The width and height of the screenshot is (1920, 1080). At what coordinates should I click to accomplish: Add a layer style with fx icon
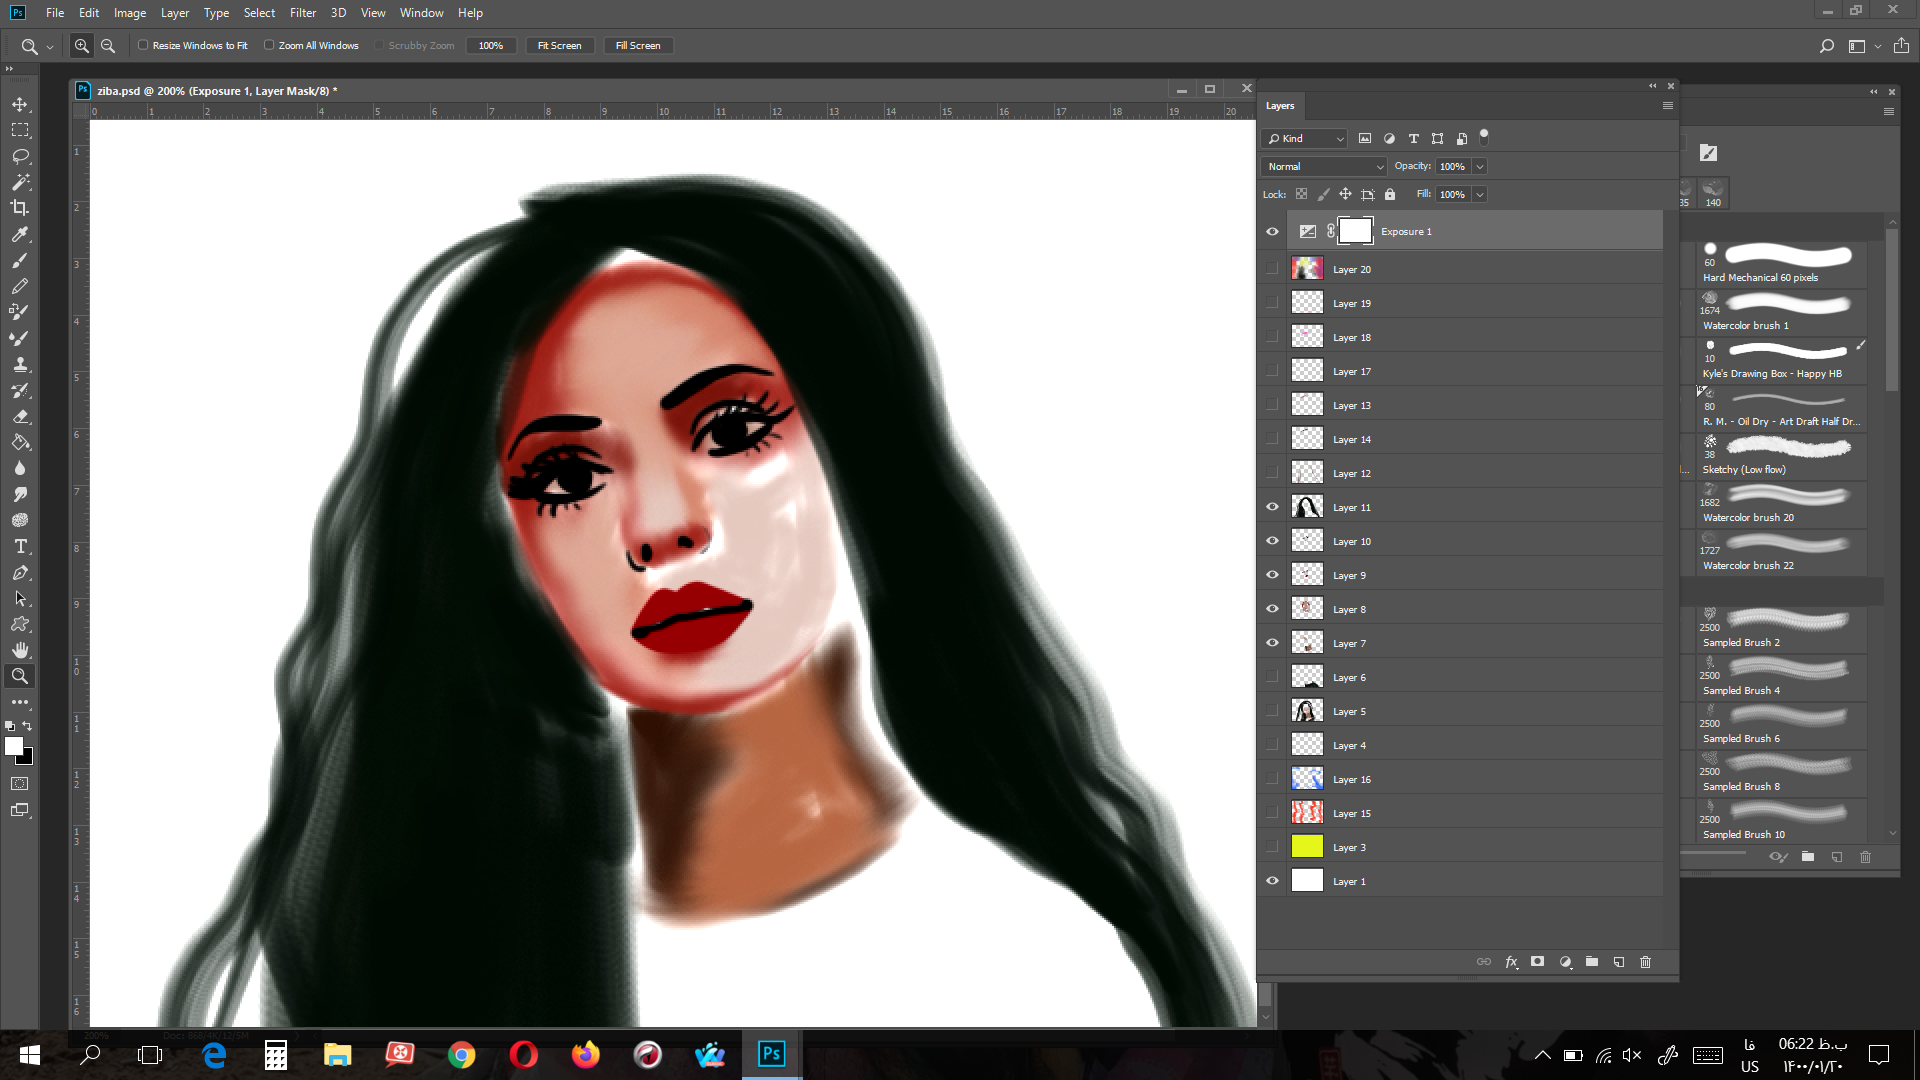click(1512, 962)
